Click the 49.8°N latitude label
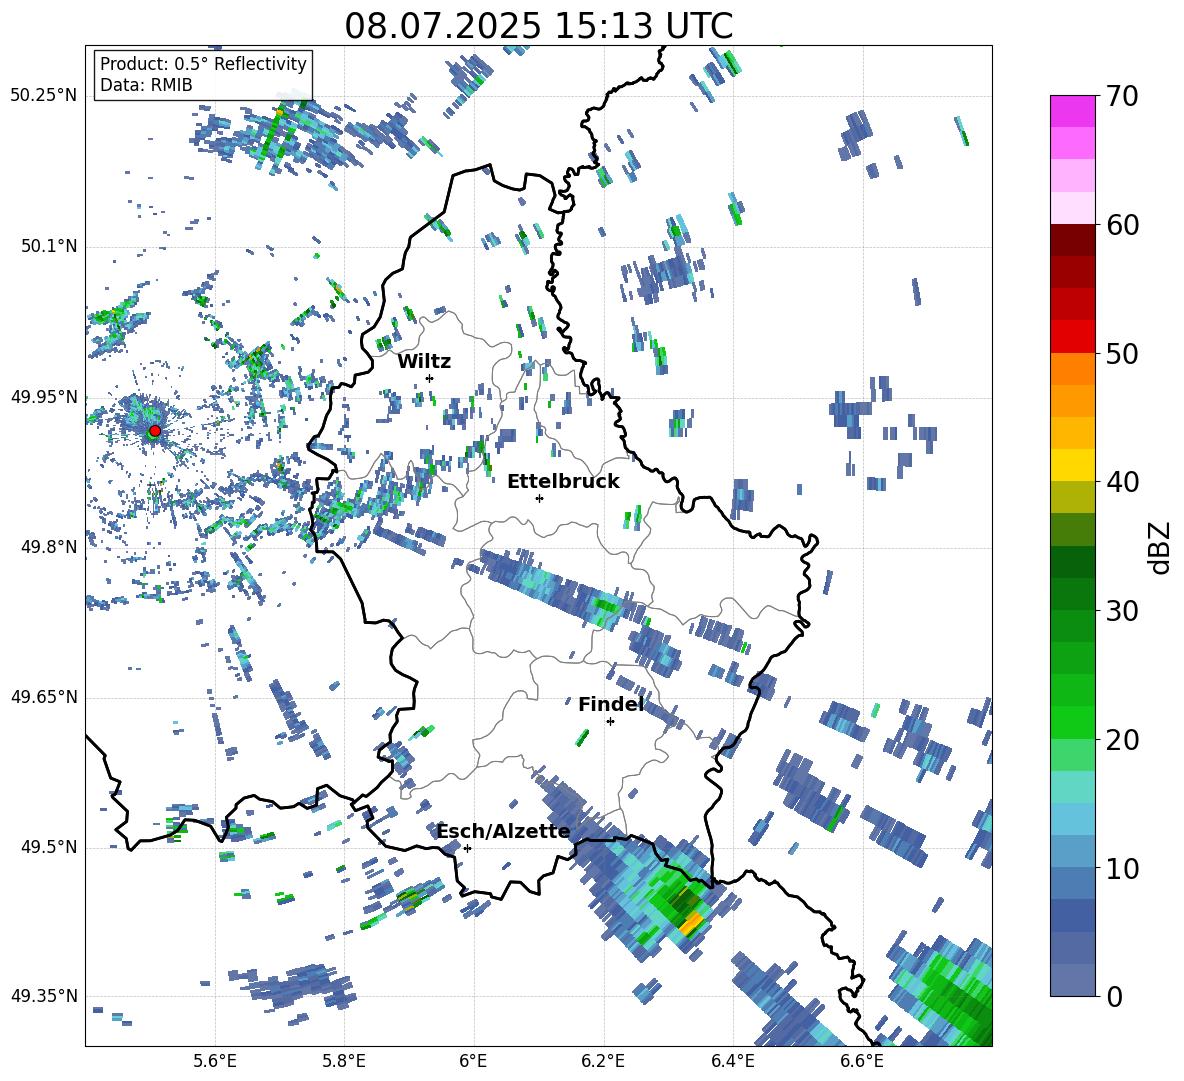Viewport: 1184px width, 1081px height. click(48, 547)
